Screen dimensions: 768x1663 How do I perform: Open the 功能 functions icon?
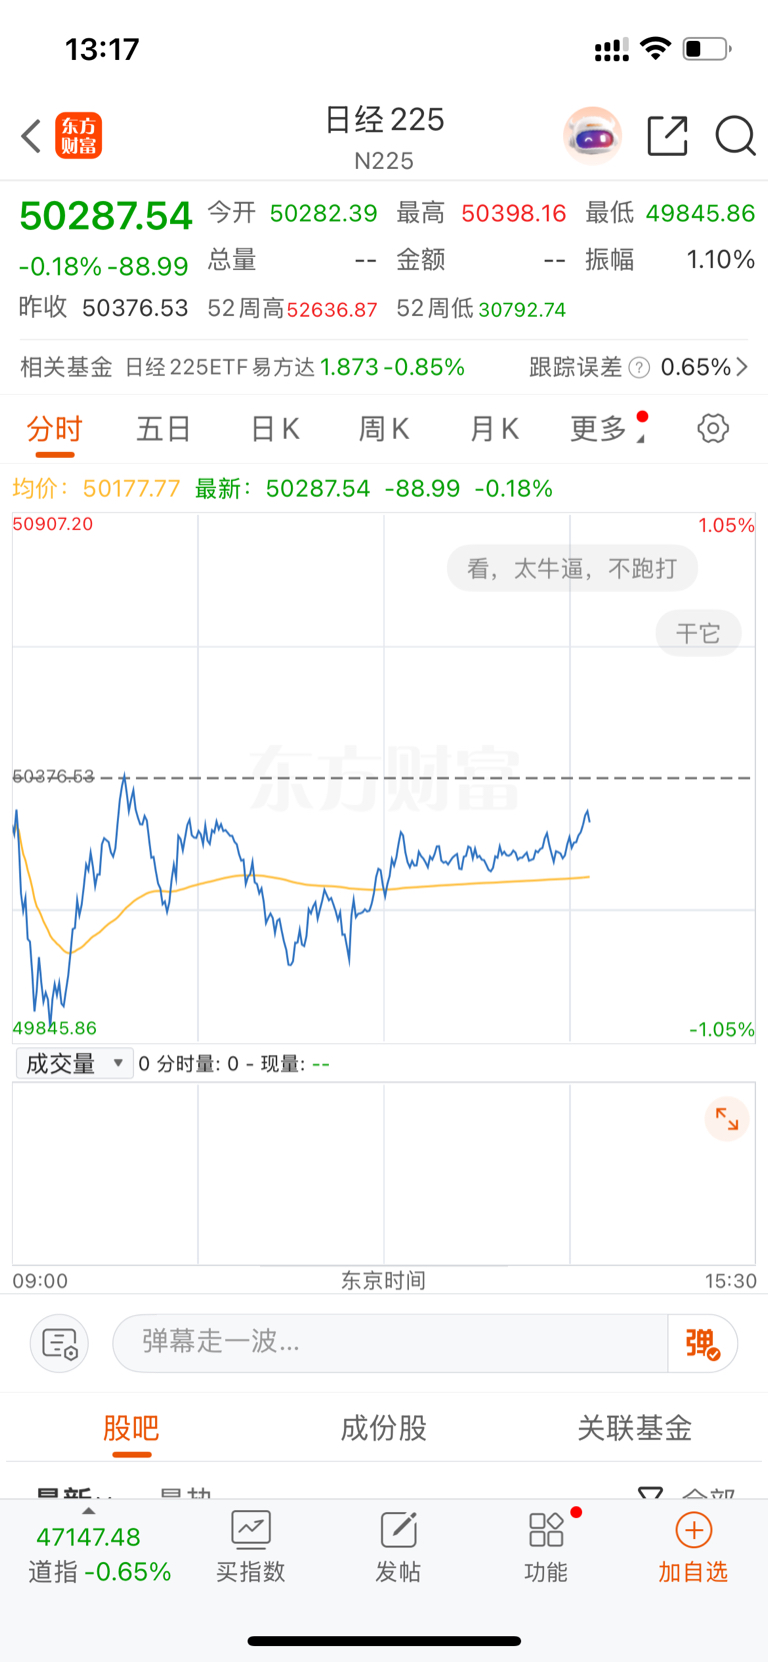(x=546, y=1547)
